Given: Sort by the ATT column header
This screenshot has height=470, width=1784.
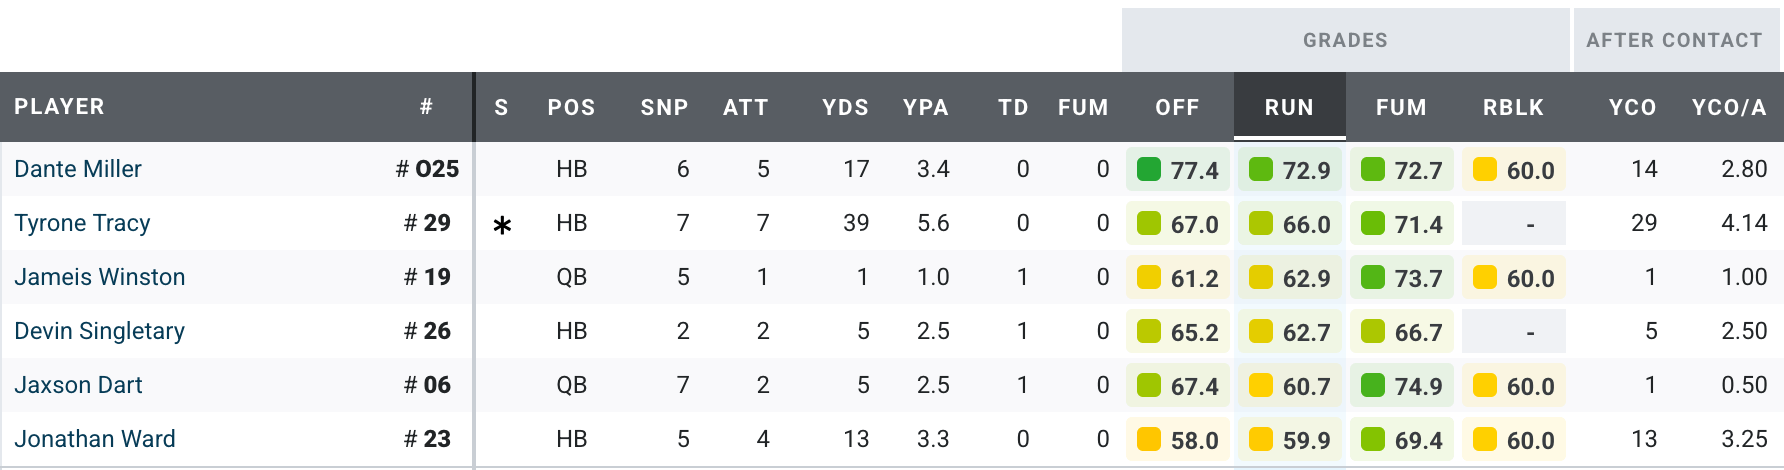Looking at the screenshot, I should 746,107.
